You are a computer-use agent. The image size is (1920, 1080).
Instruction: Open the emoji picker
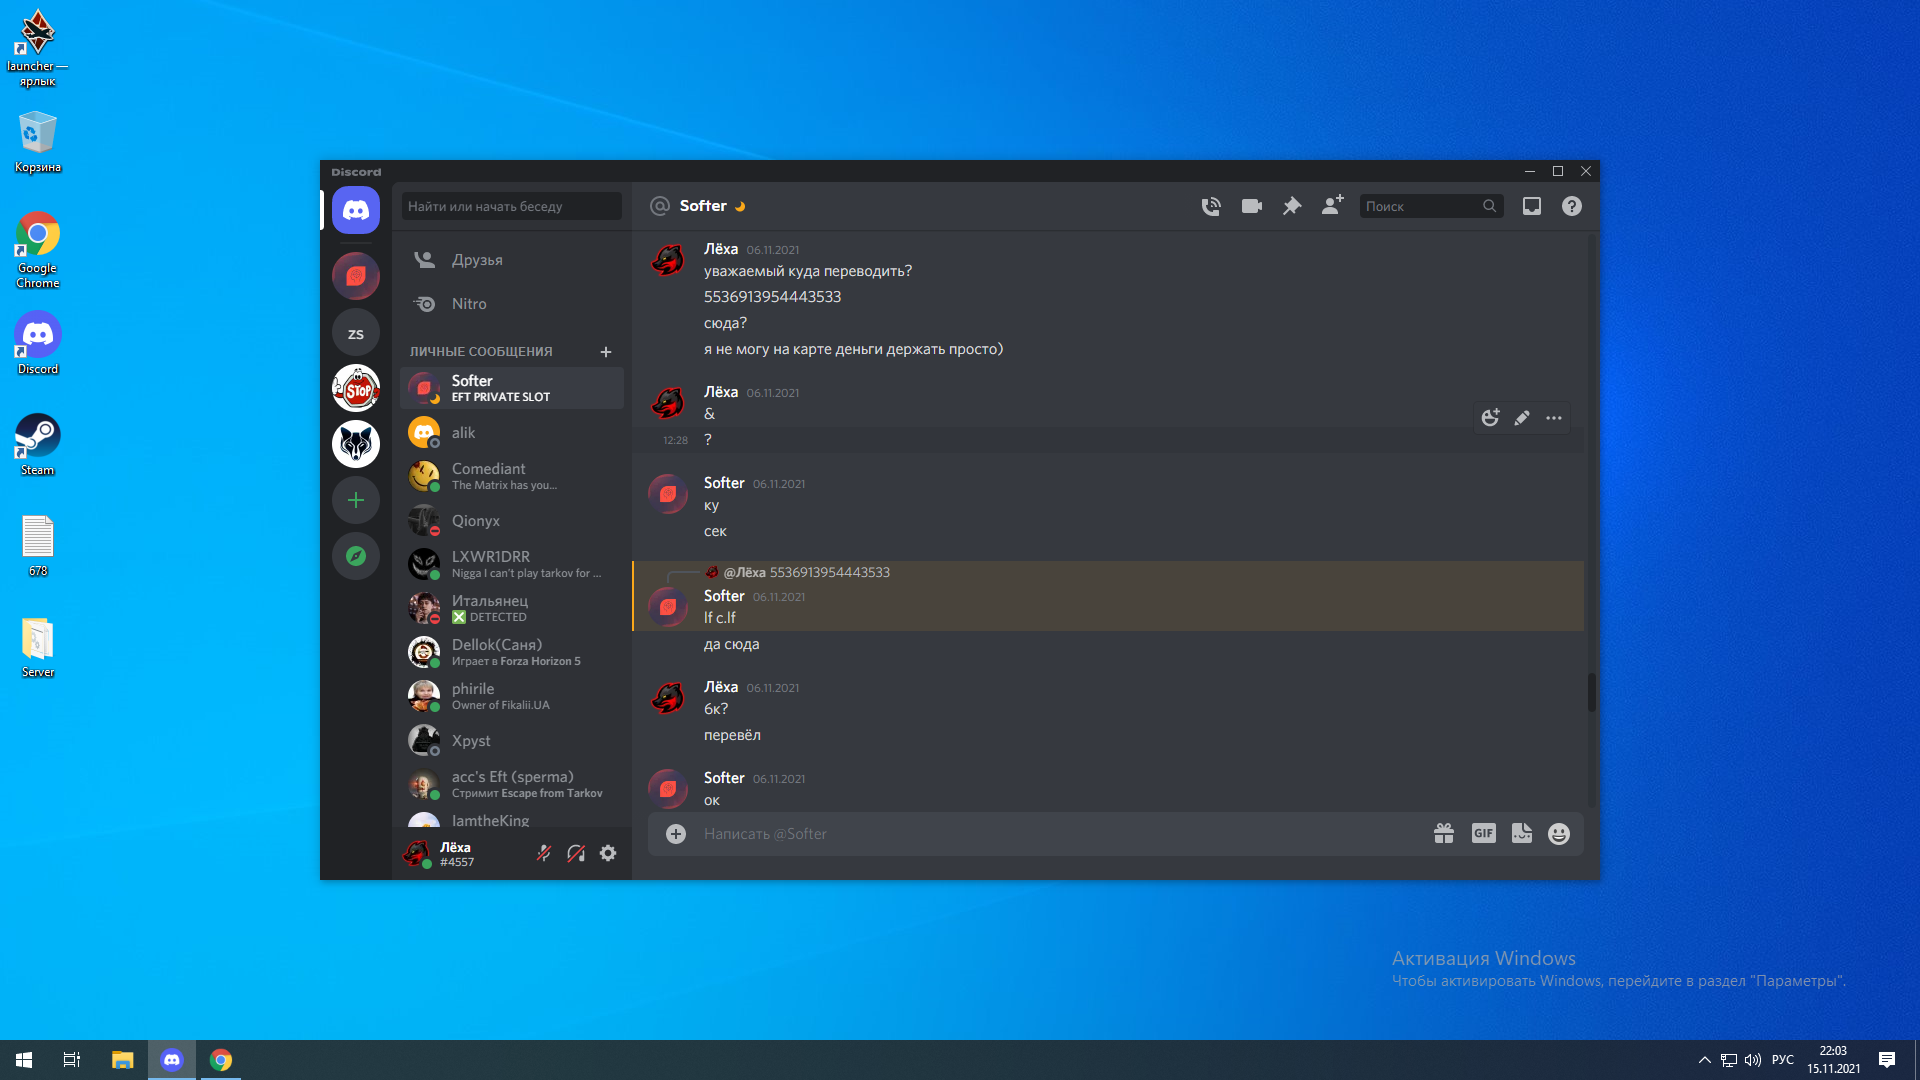point(1558,833)
